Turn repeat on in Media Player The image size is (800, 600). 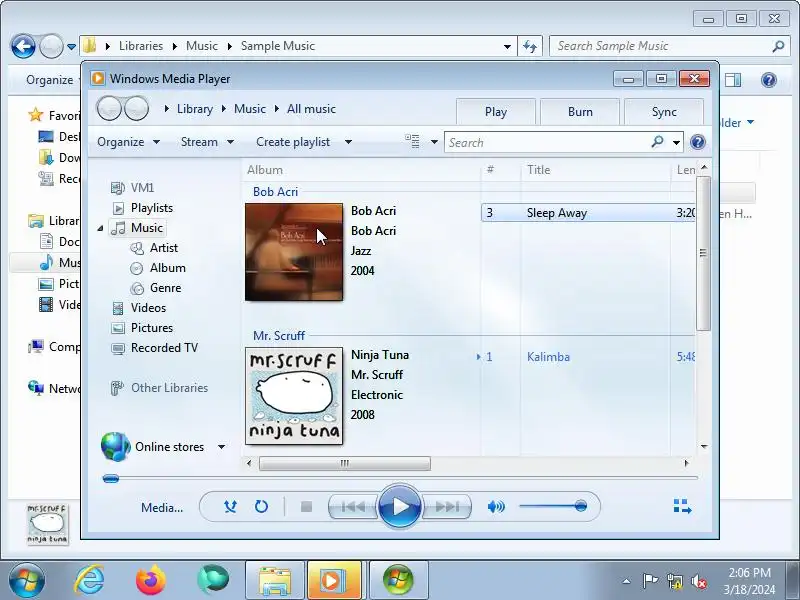tap(261, 507)
